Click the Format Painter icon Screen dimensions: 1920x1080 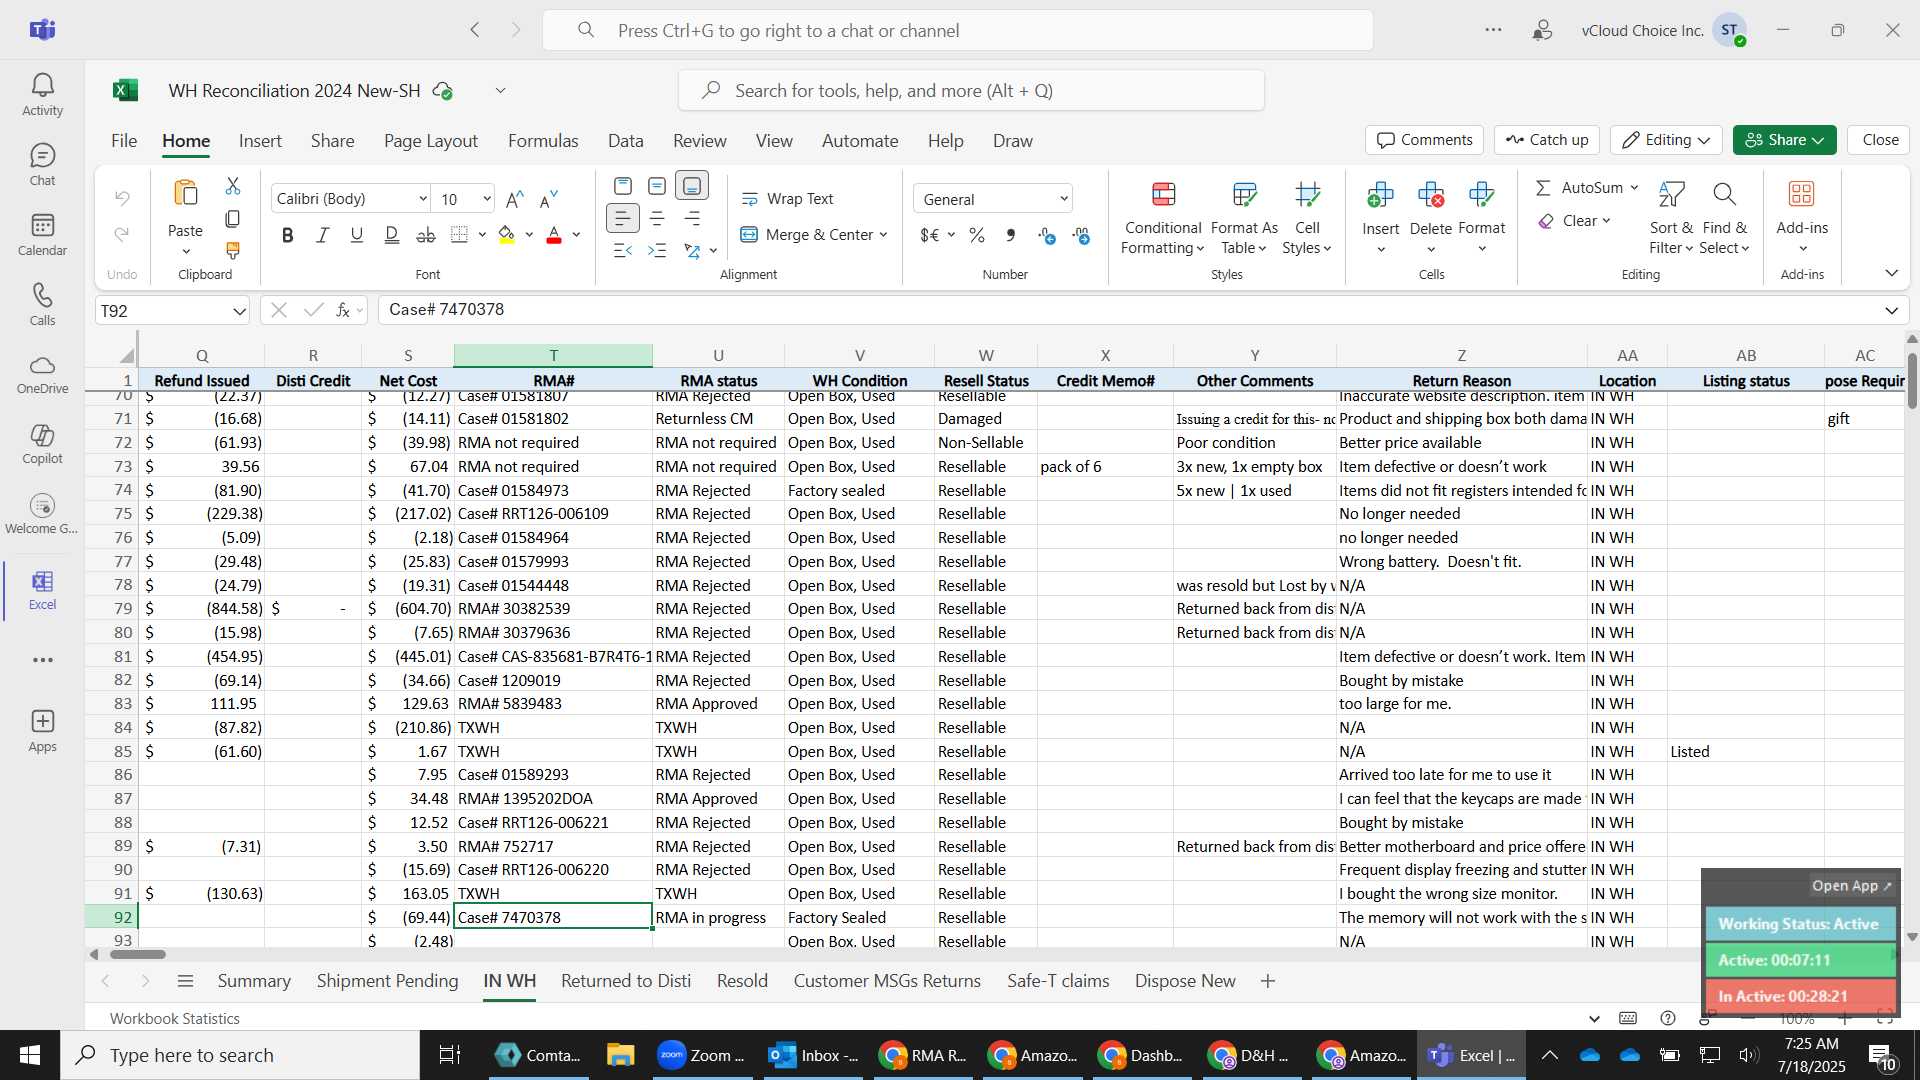233,250
